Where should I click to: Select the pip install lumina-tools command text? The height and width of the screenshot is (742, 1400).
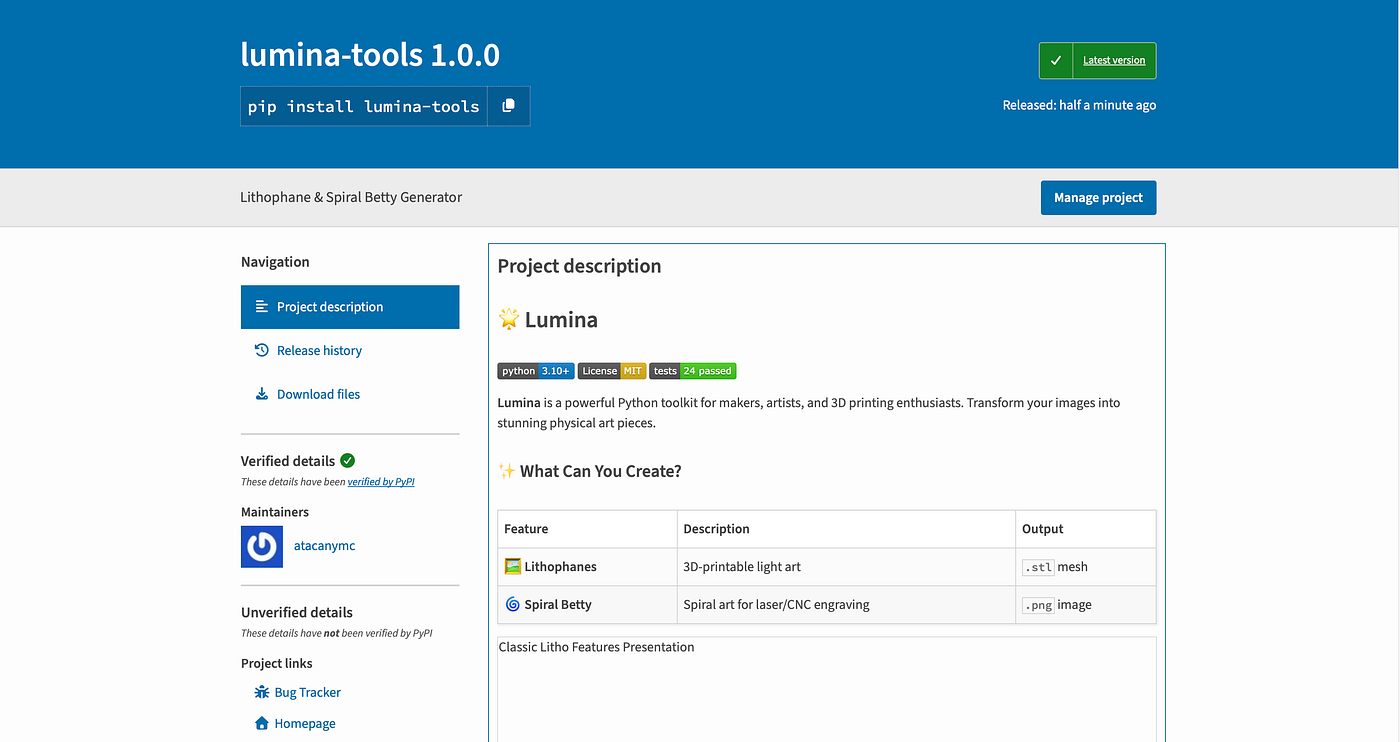364,106
